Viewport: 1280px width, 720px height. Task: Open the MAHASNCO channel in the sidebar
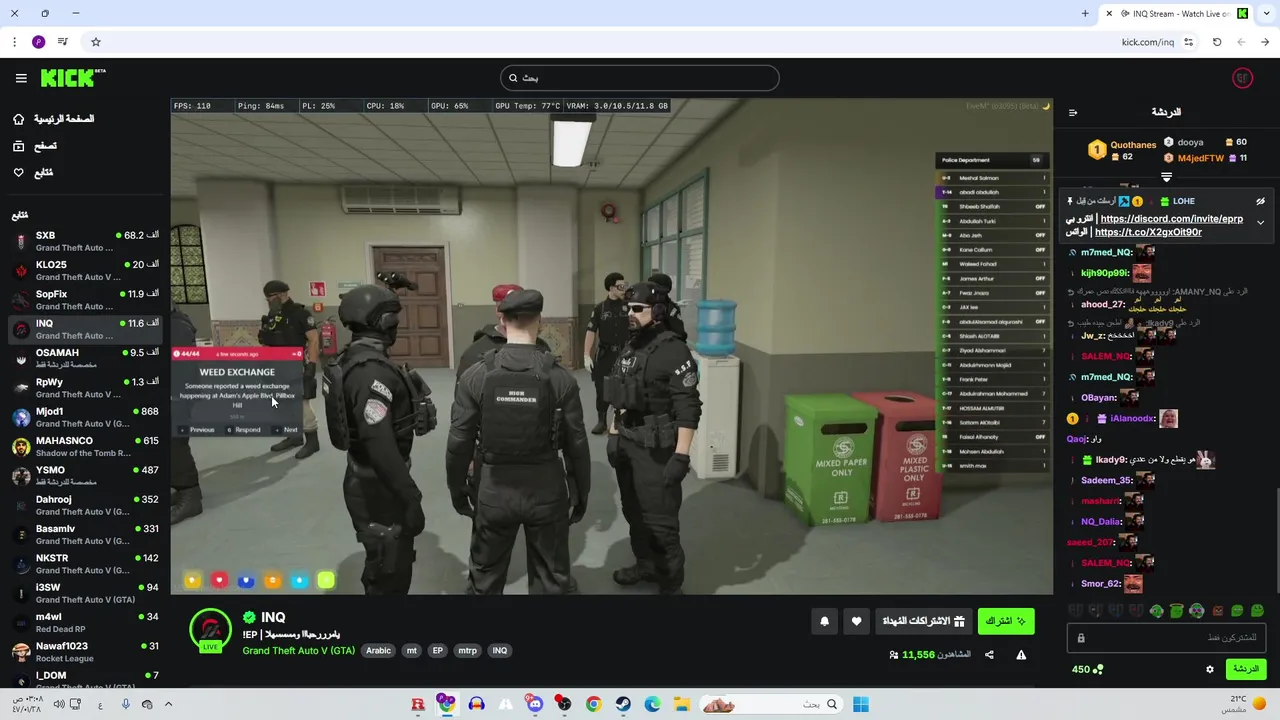coord(85,446)
